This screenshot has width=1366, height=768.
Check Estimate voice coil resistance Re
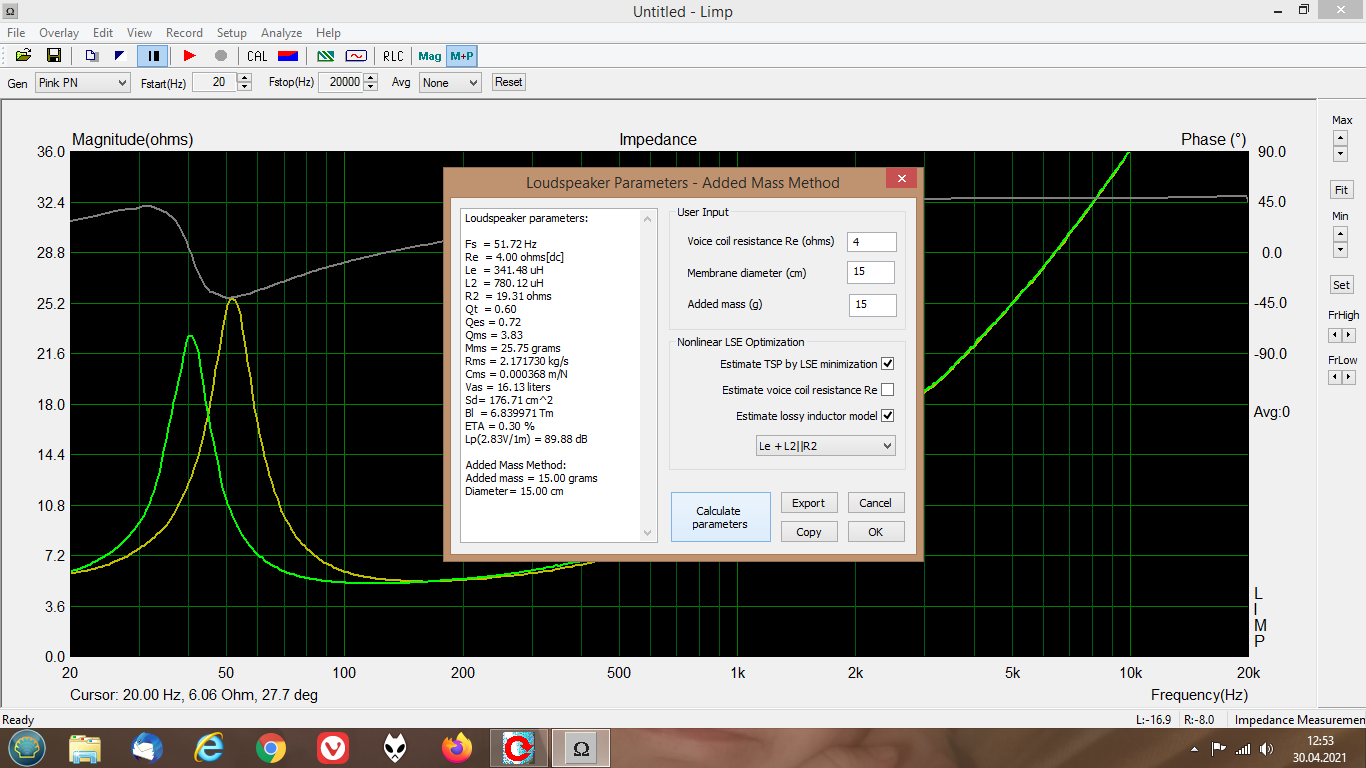pyautogui.click(x=887, y=390)
